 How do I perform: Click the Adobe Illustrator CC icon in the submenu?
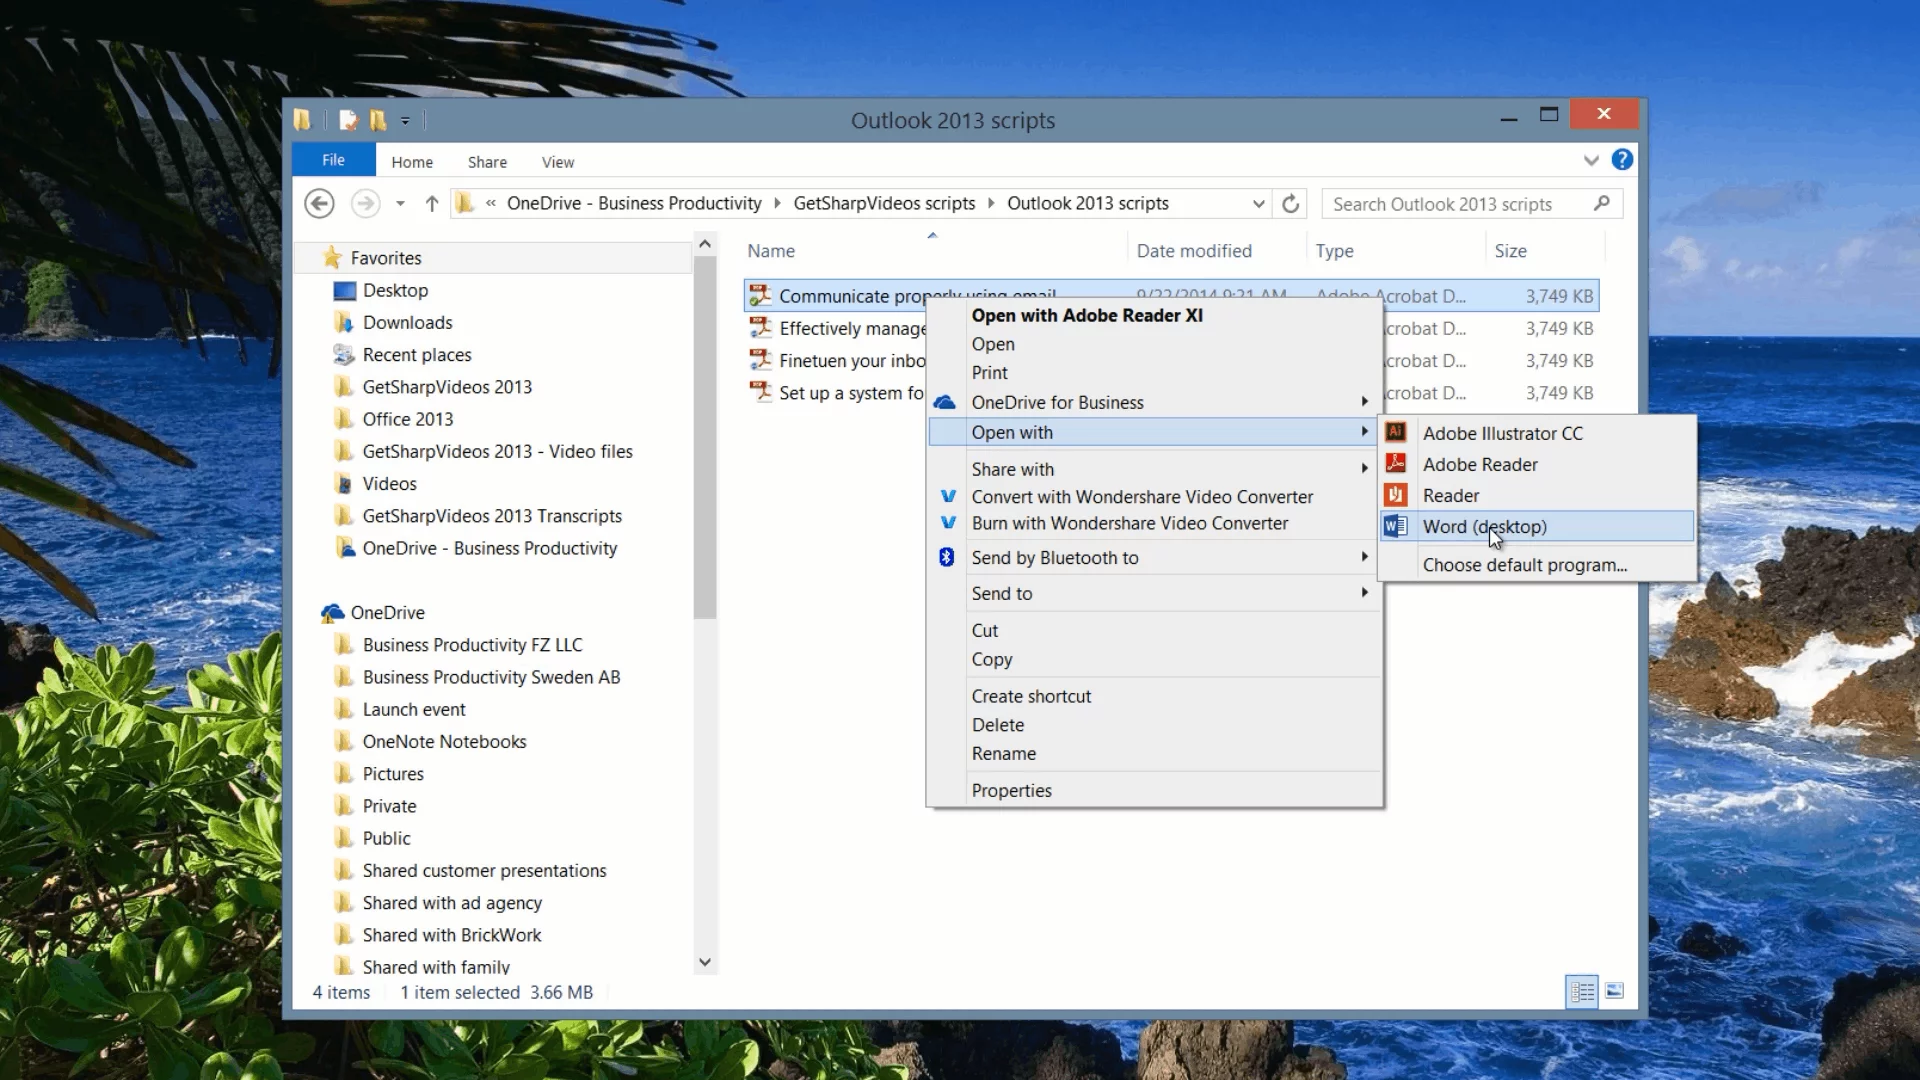tap(1396, 432)
